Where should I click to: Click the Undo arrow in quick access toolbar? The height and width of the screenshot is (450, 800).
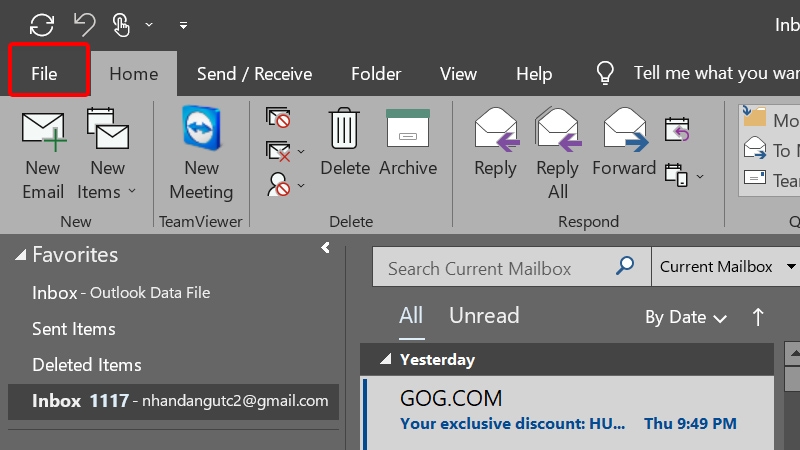(84, 24)
